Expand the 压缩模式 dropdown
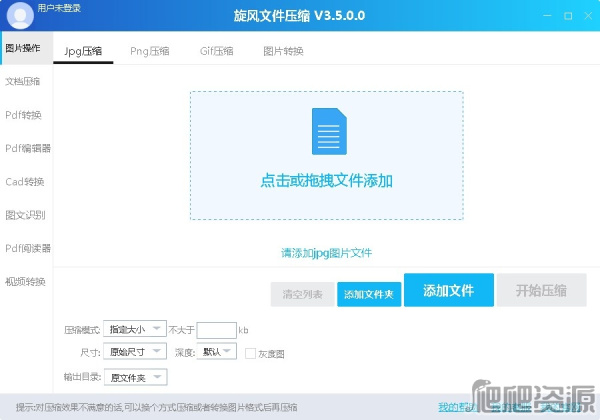Screen dimensions: 600x420 (x=134, y=328)
